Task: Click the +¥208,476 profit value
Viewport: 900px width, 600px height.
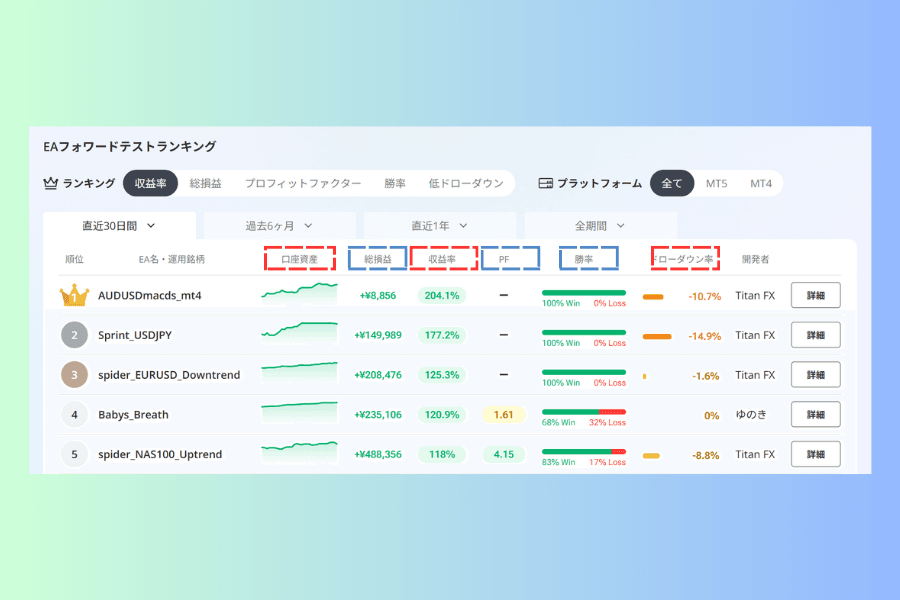Action: pyautogui.click(x=378, y=374)
